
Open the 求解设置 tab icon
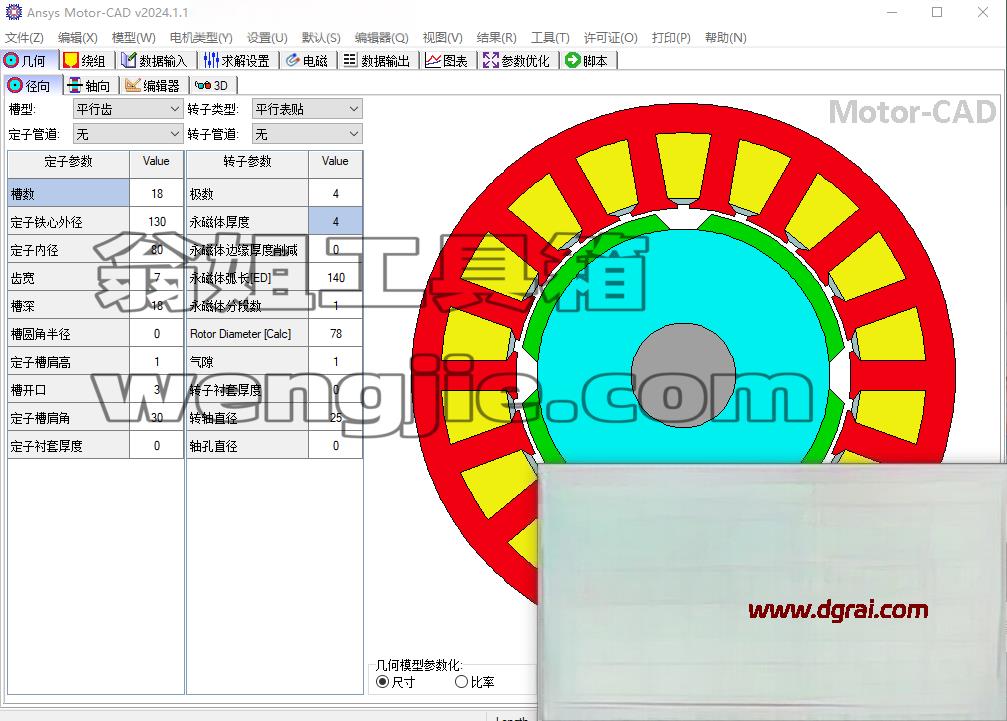[211, 60]
